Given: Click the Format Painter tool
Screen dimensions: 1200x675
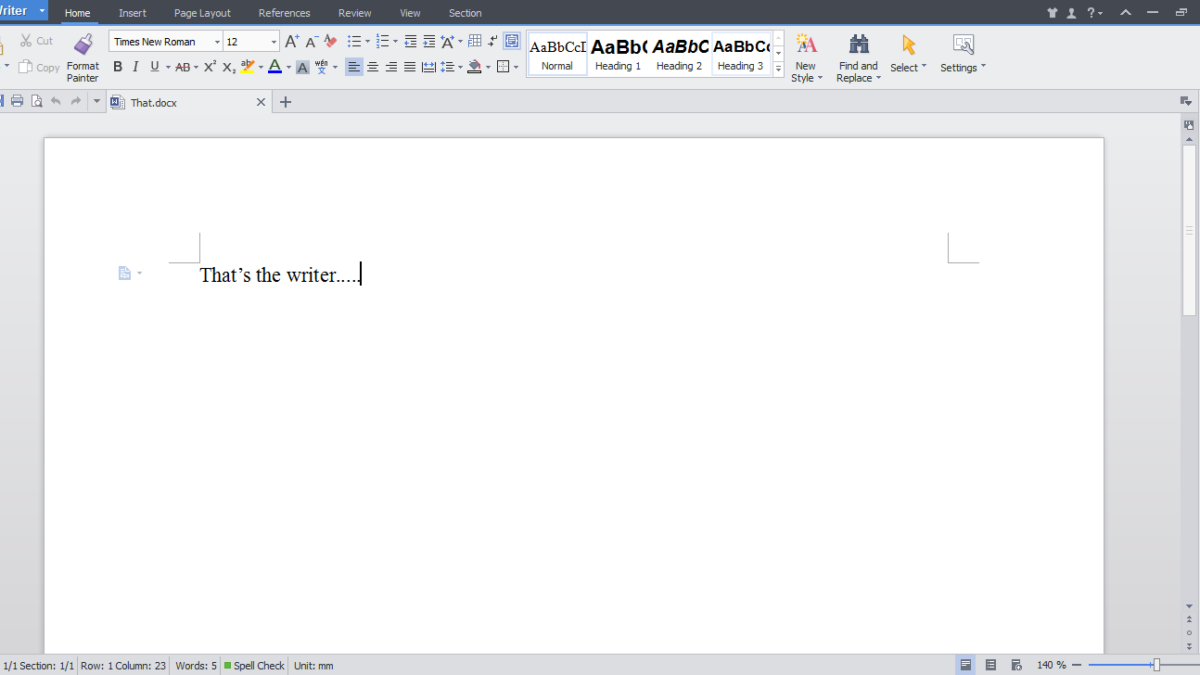Looking at the screenshot, I should click(x=83, y=57).
